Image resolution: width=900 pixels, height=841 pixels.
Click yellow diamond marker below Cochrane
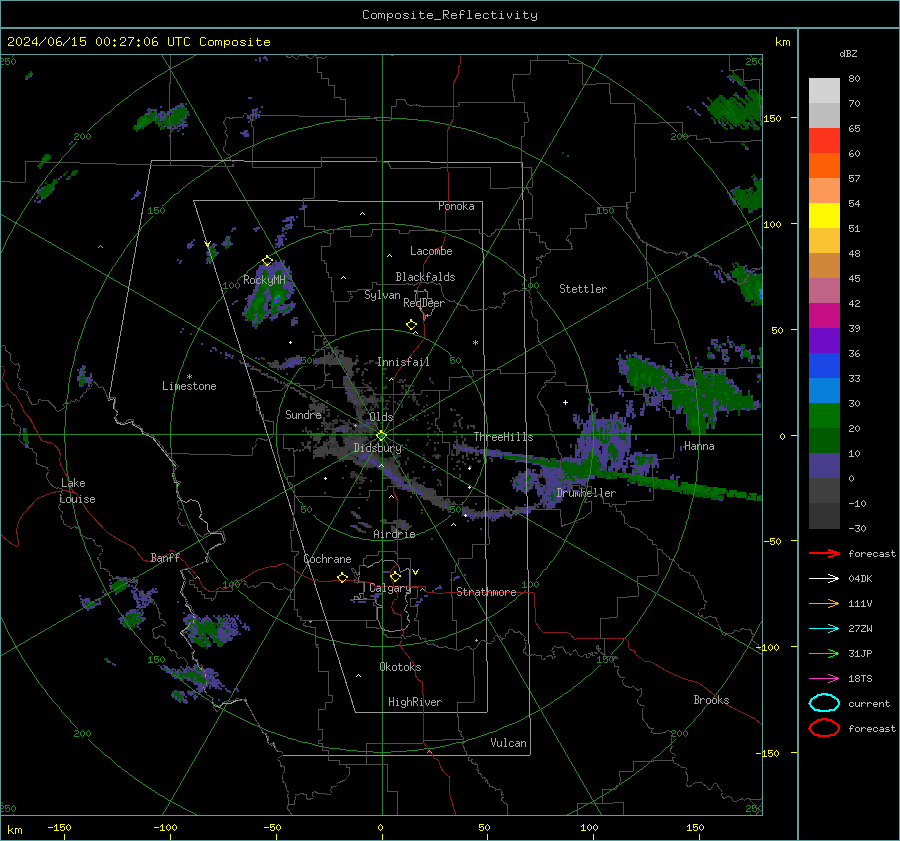(x=342, y=577)
